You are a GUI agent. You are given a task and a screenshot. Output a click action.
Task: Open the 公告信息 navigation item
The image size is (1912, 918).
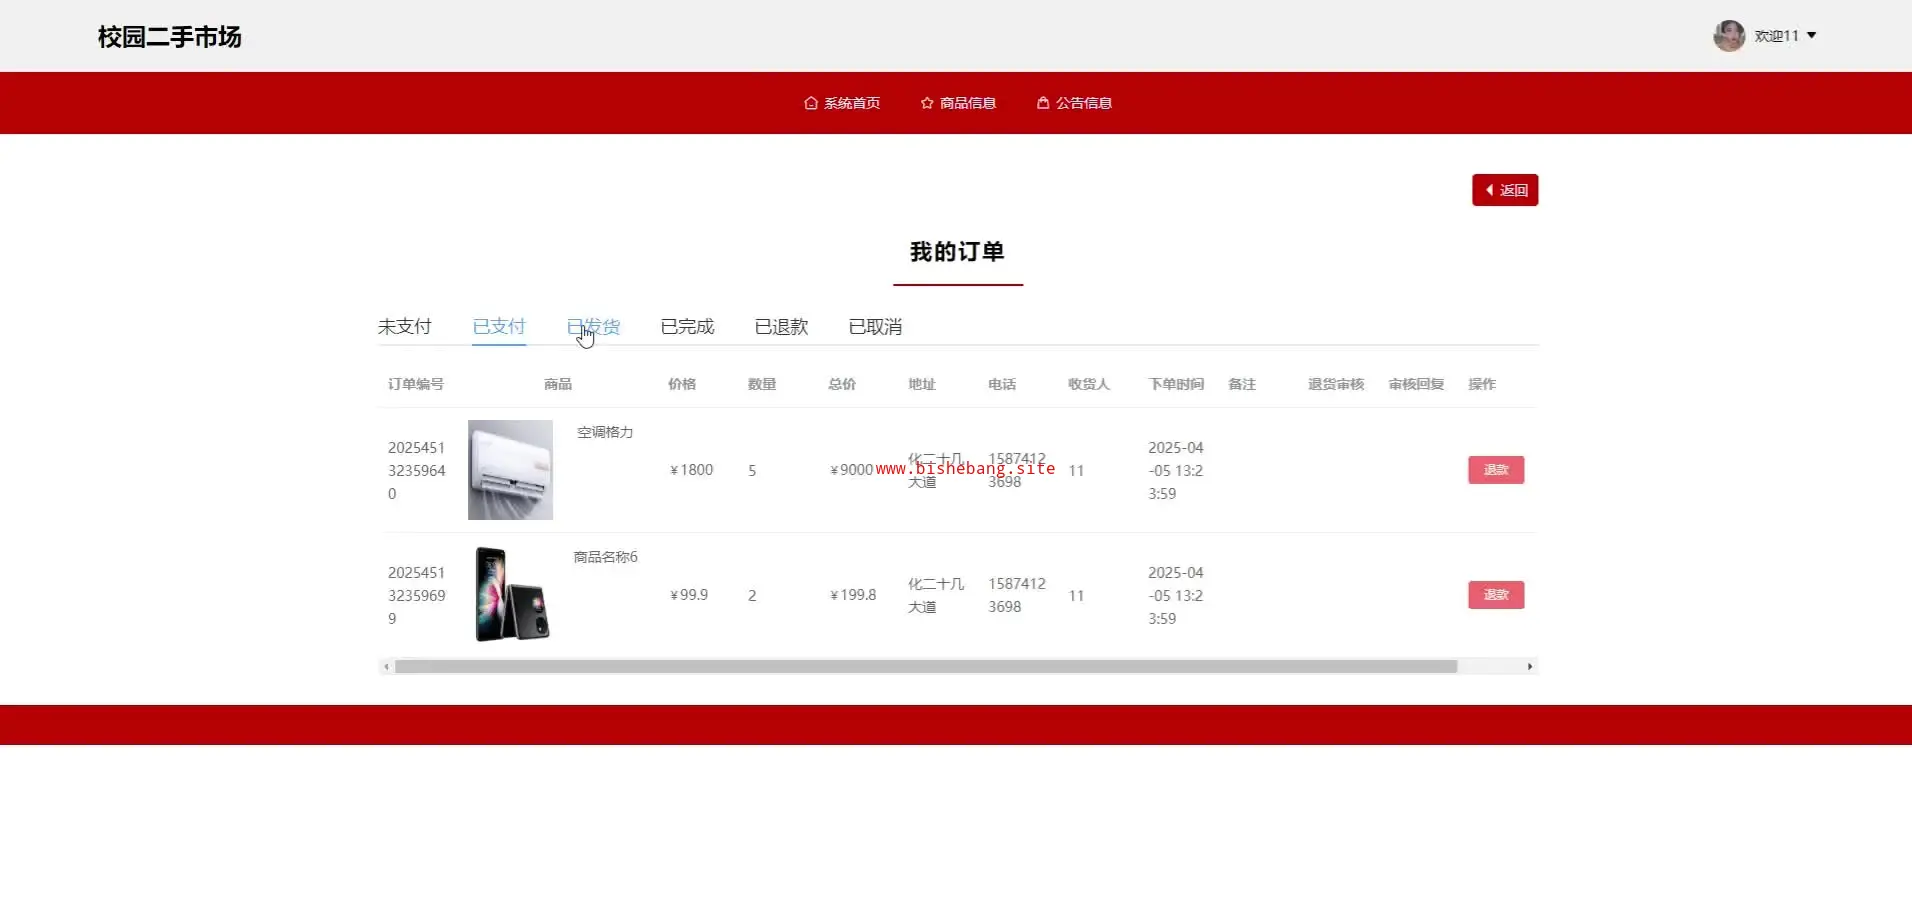click(x=1074, y=103)
